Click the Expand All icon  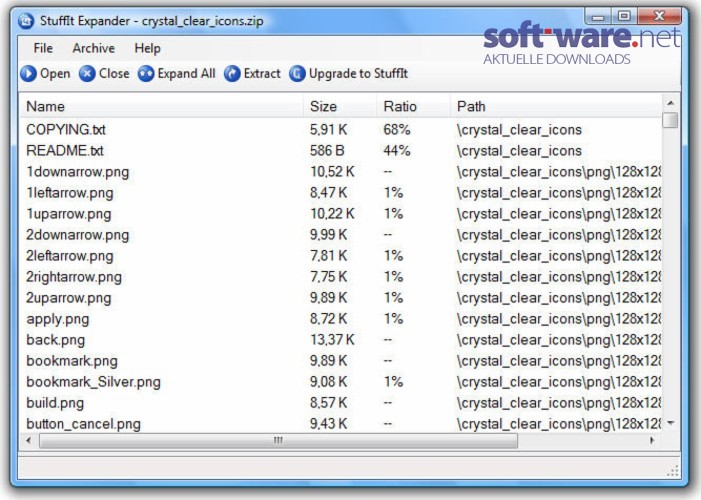[x=146, y=74]
